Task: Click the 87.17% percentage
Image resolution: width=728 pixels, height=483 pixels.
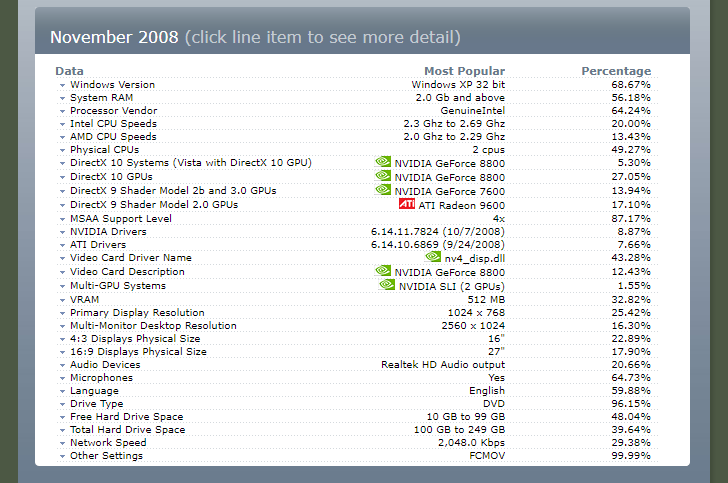Action: [631, 218]
